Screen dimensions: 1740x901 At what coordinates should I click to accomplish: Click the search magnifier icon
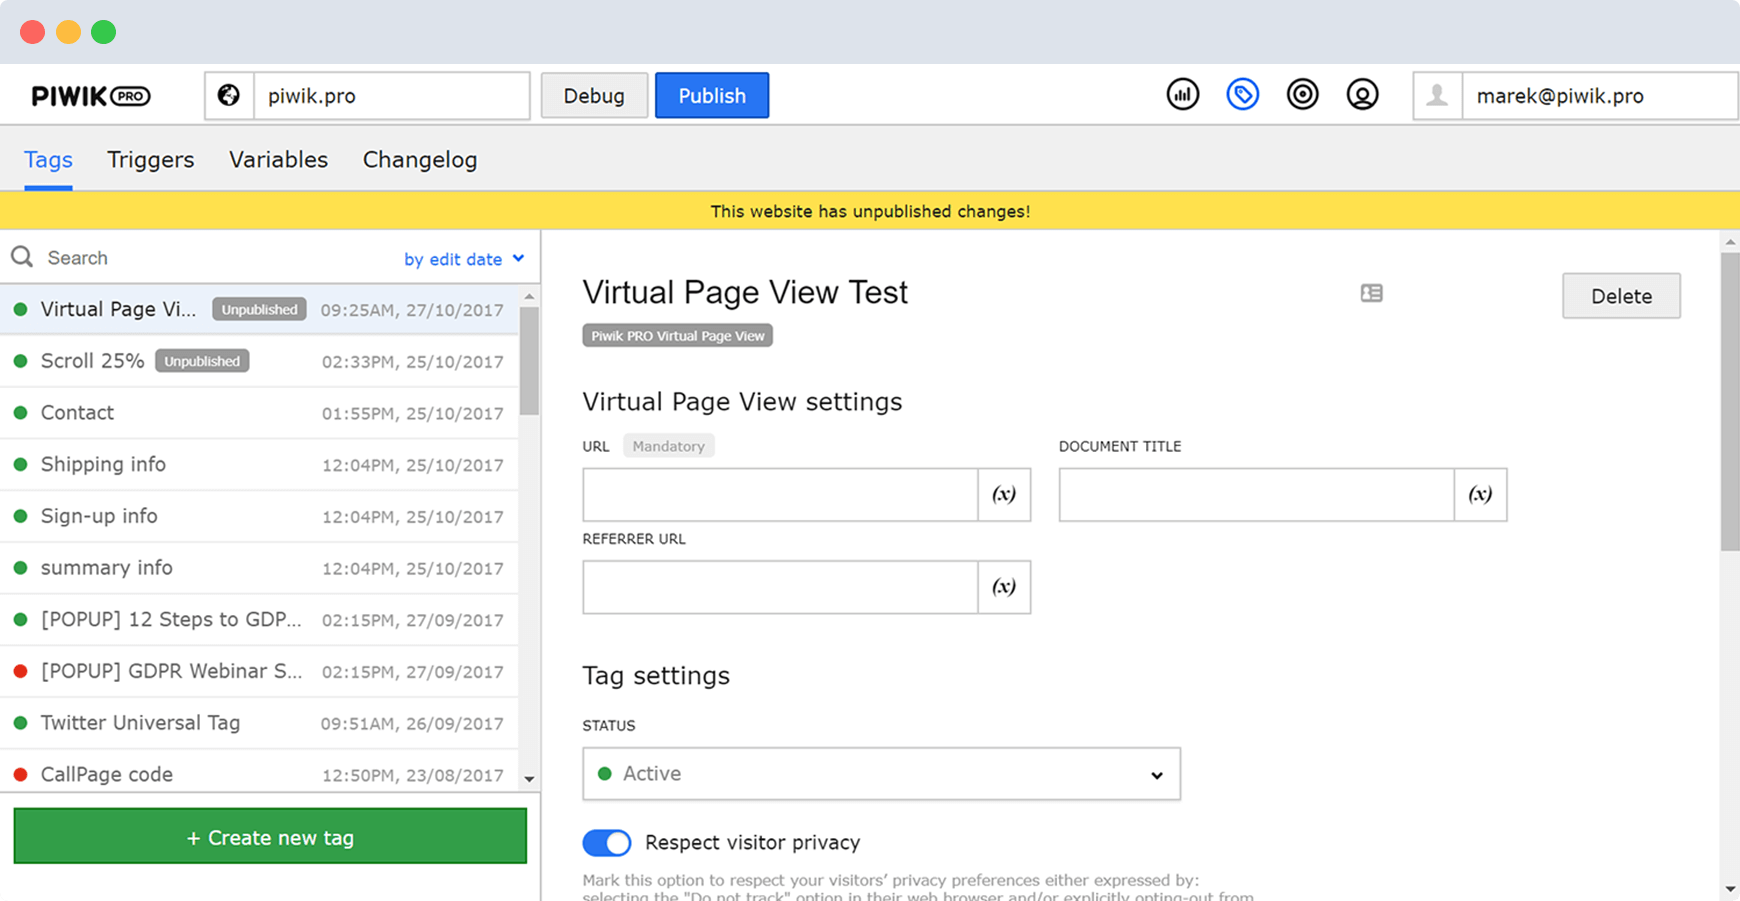pyautogui.click(x=22, y=257)
